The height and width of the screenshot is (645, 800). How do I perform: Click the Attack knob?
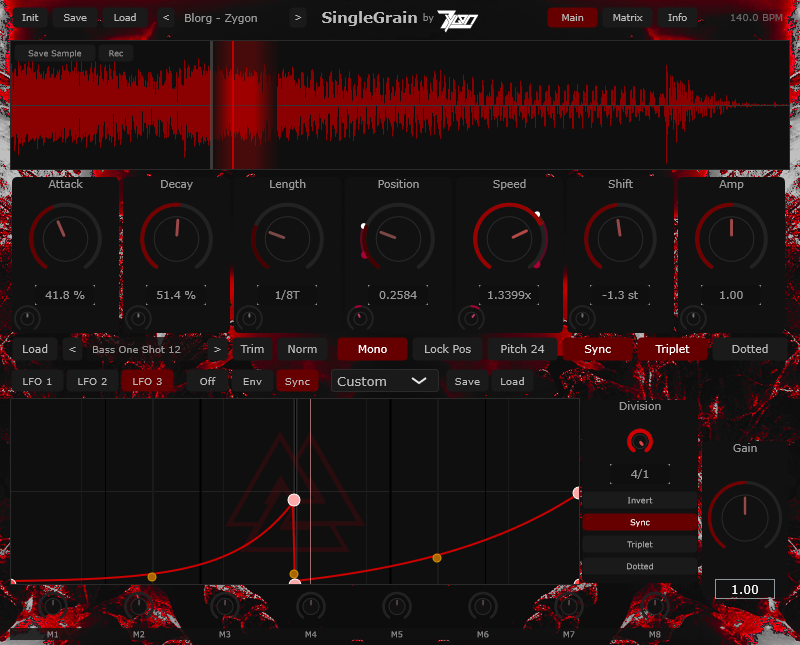tap(66, 237)
